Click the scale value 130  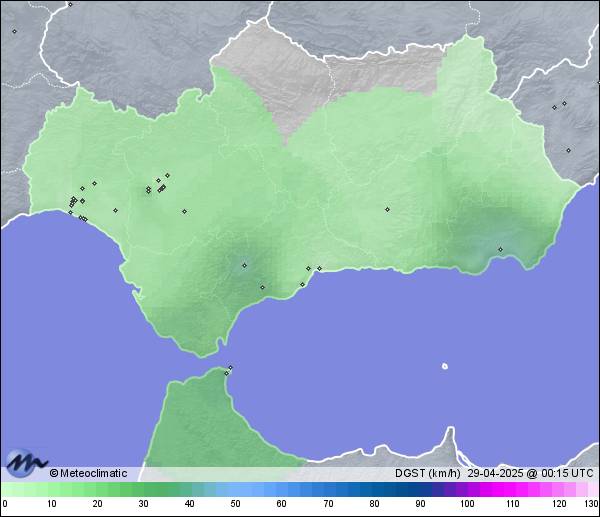[592, 504]
